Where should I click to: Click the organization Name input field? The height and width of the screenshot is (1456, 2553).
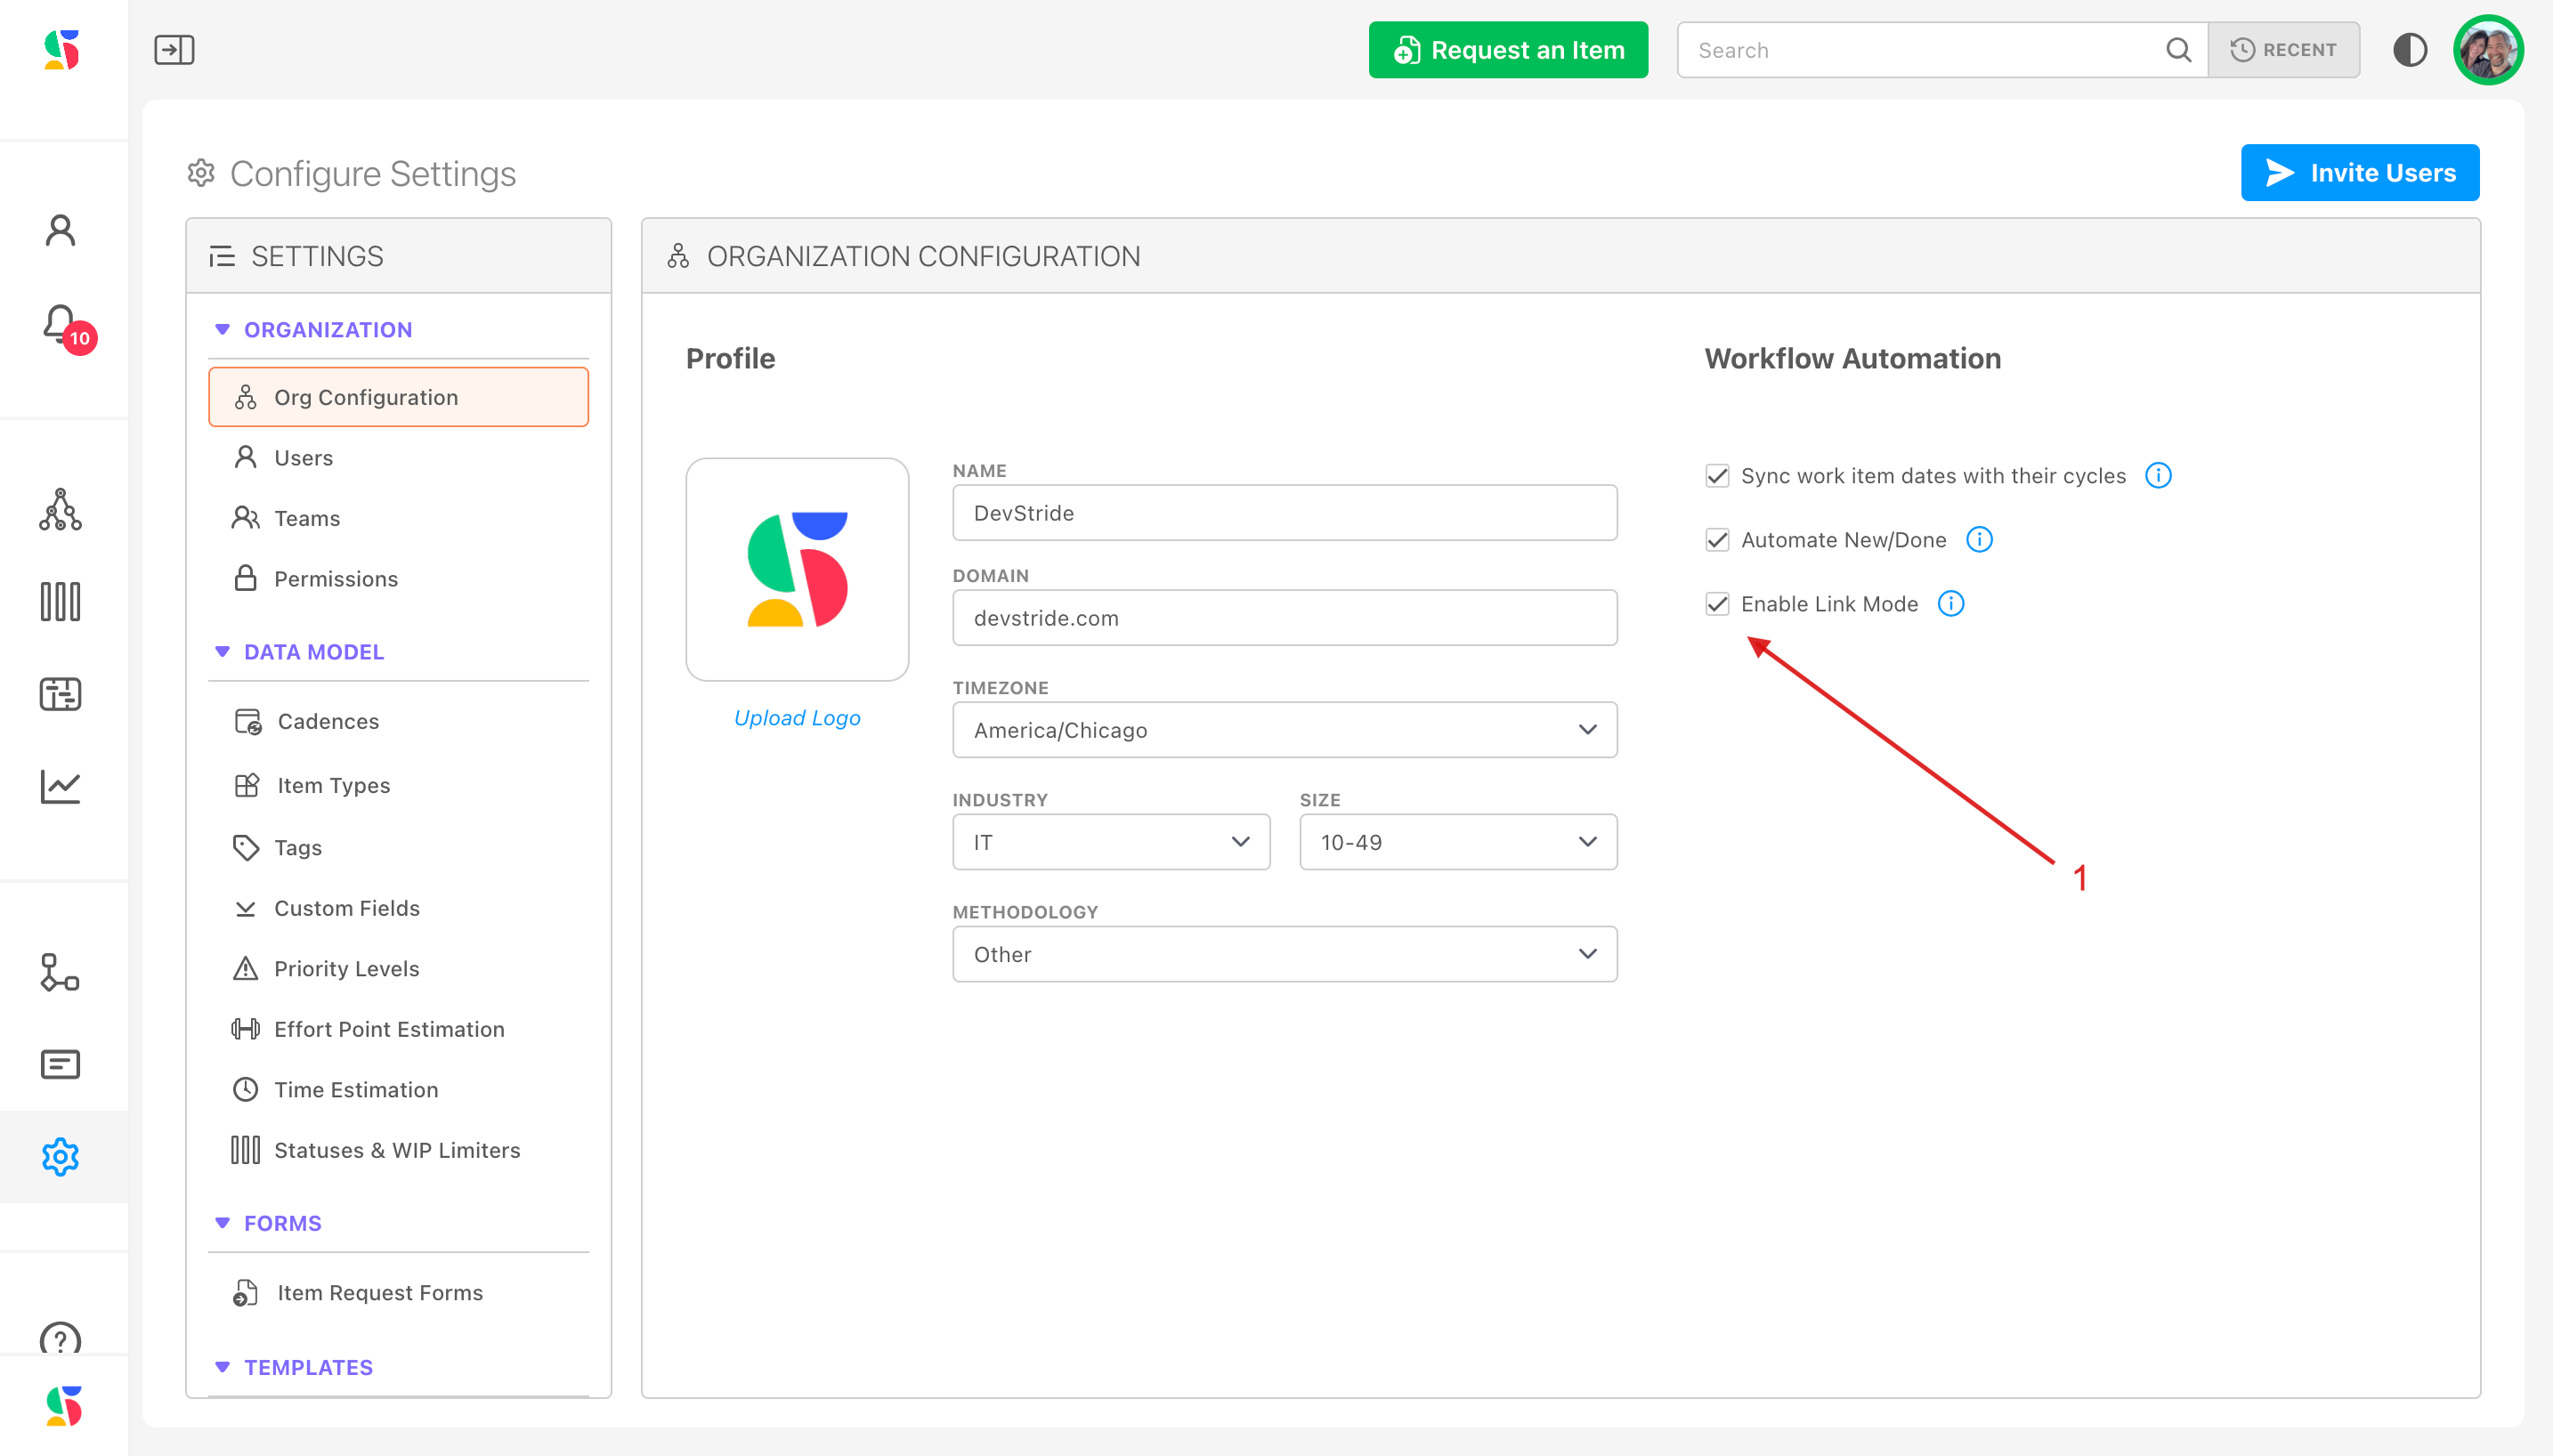[1284, 513]
